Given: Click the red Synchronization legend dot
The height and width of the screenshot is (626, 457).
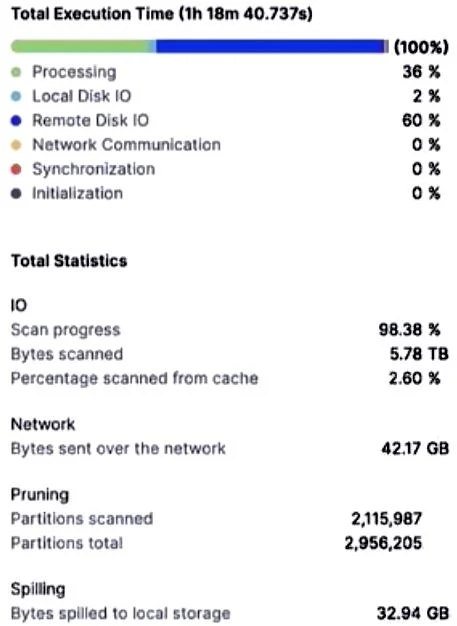Looking at the screenshot, I should pyautogui.click(x=16, y=169).
